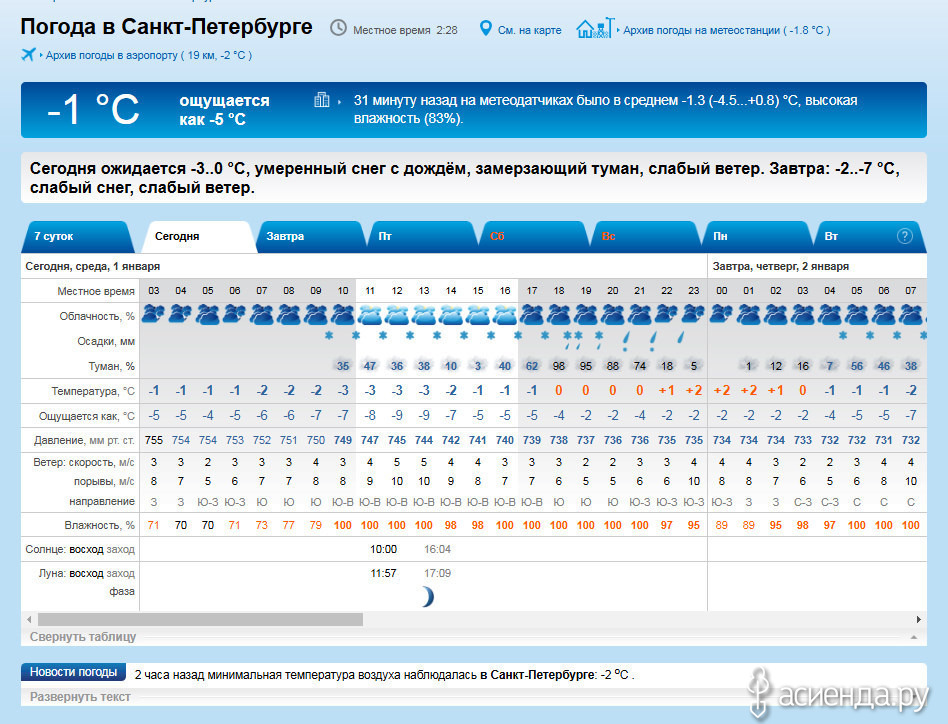Click the Завтра, четверг, 2 января heading
The image size is (948, 724).
click(x=781, y=266)
